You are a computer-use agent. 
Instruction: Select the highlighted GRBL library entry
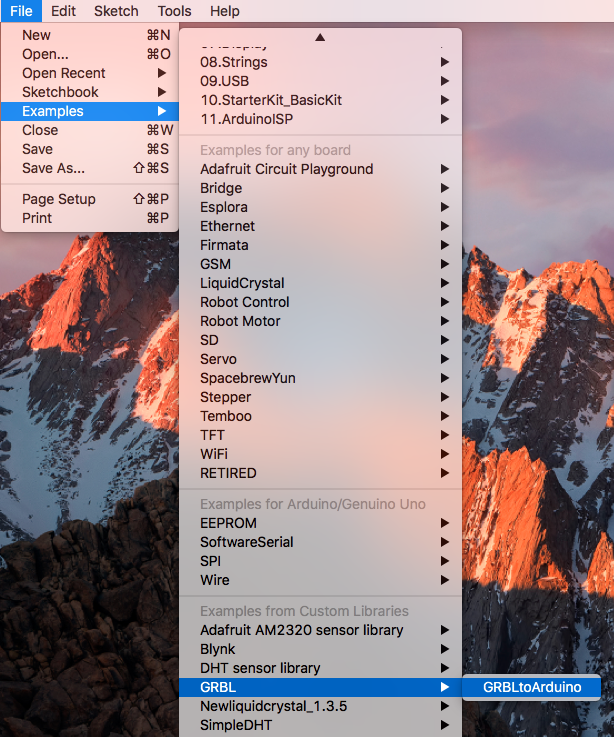(320, 687)
